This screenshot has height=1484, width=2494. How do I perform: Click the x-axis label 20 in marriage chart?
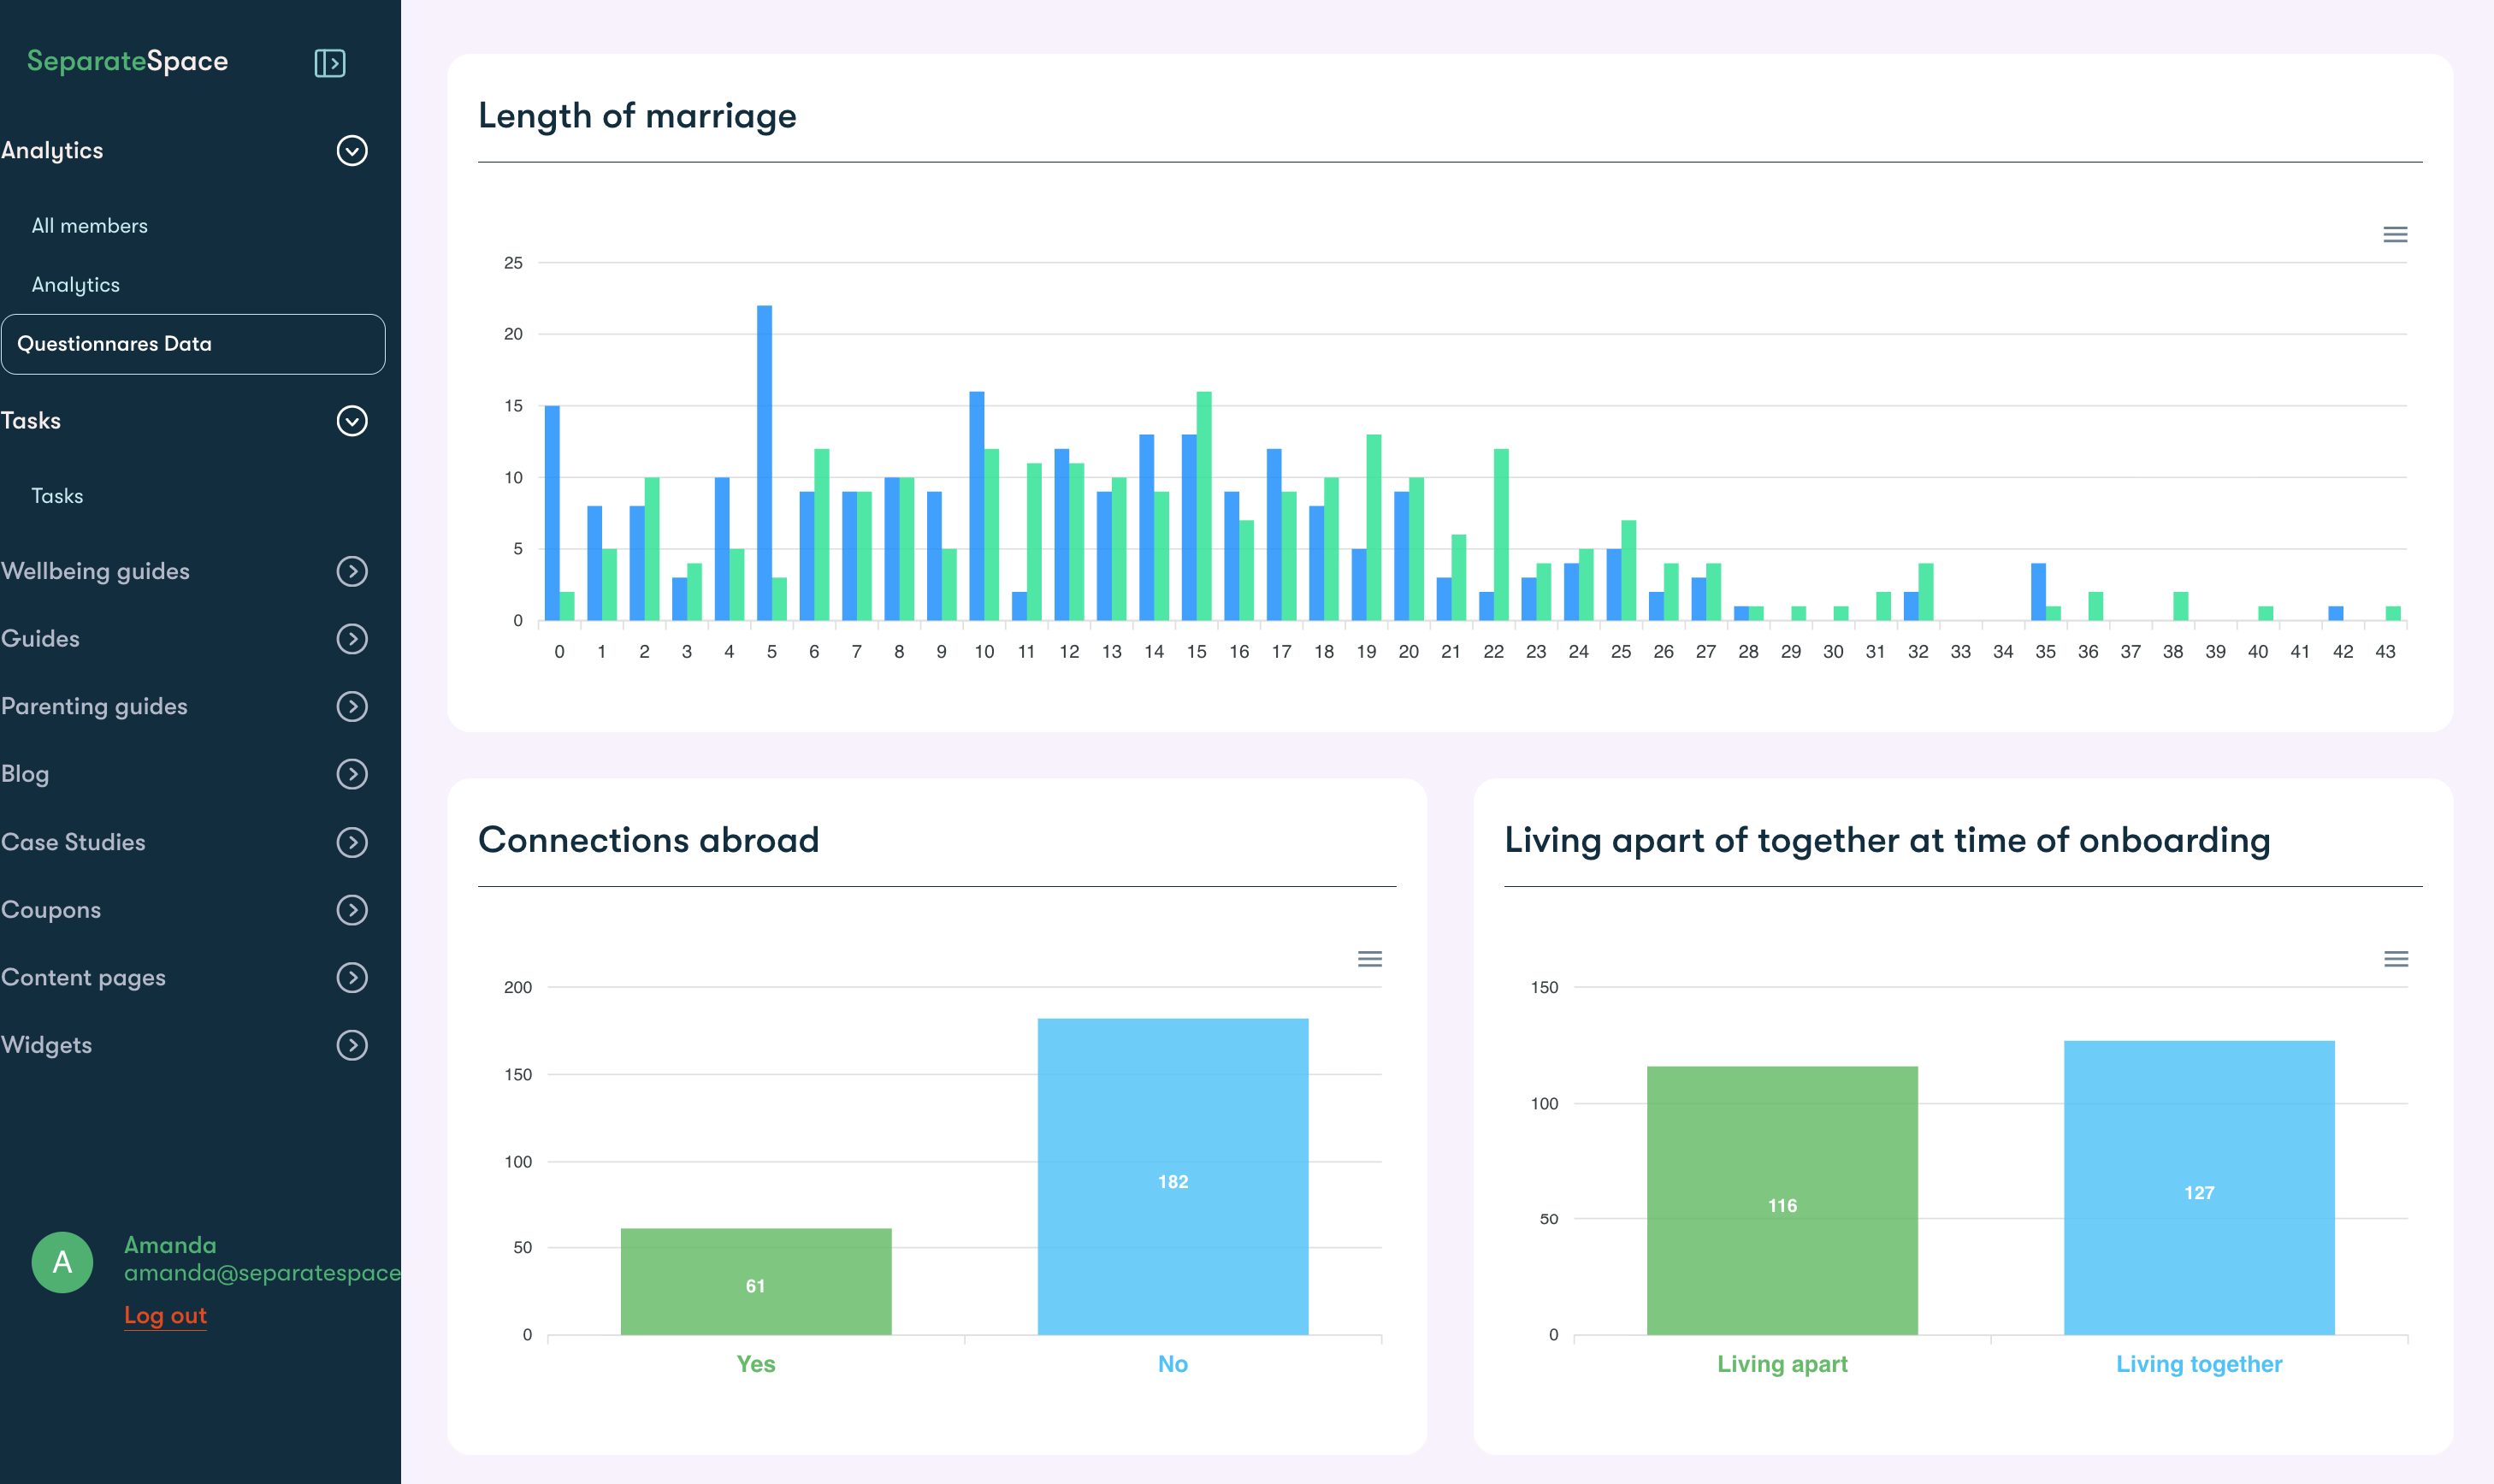[x=1409, y=652]
